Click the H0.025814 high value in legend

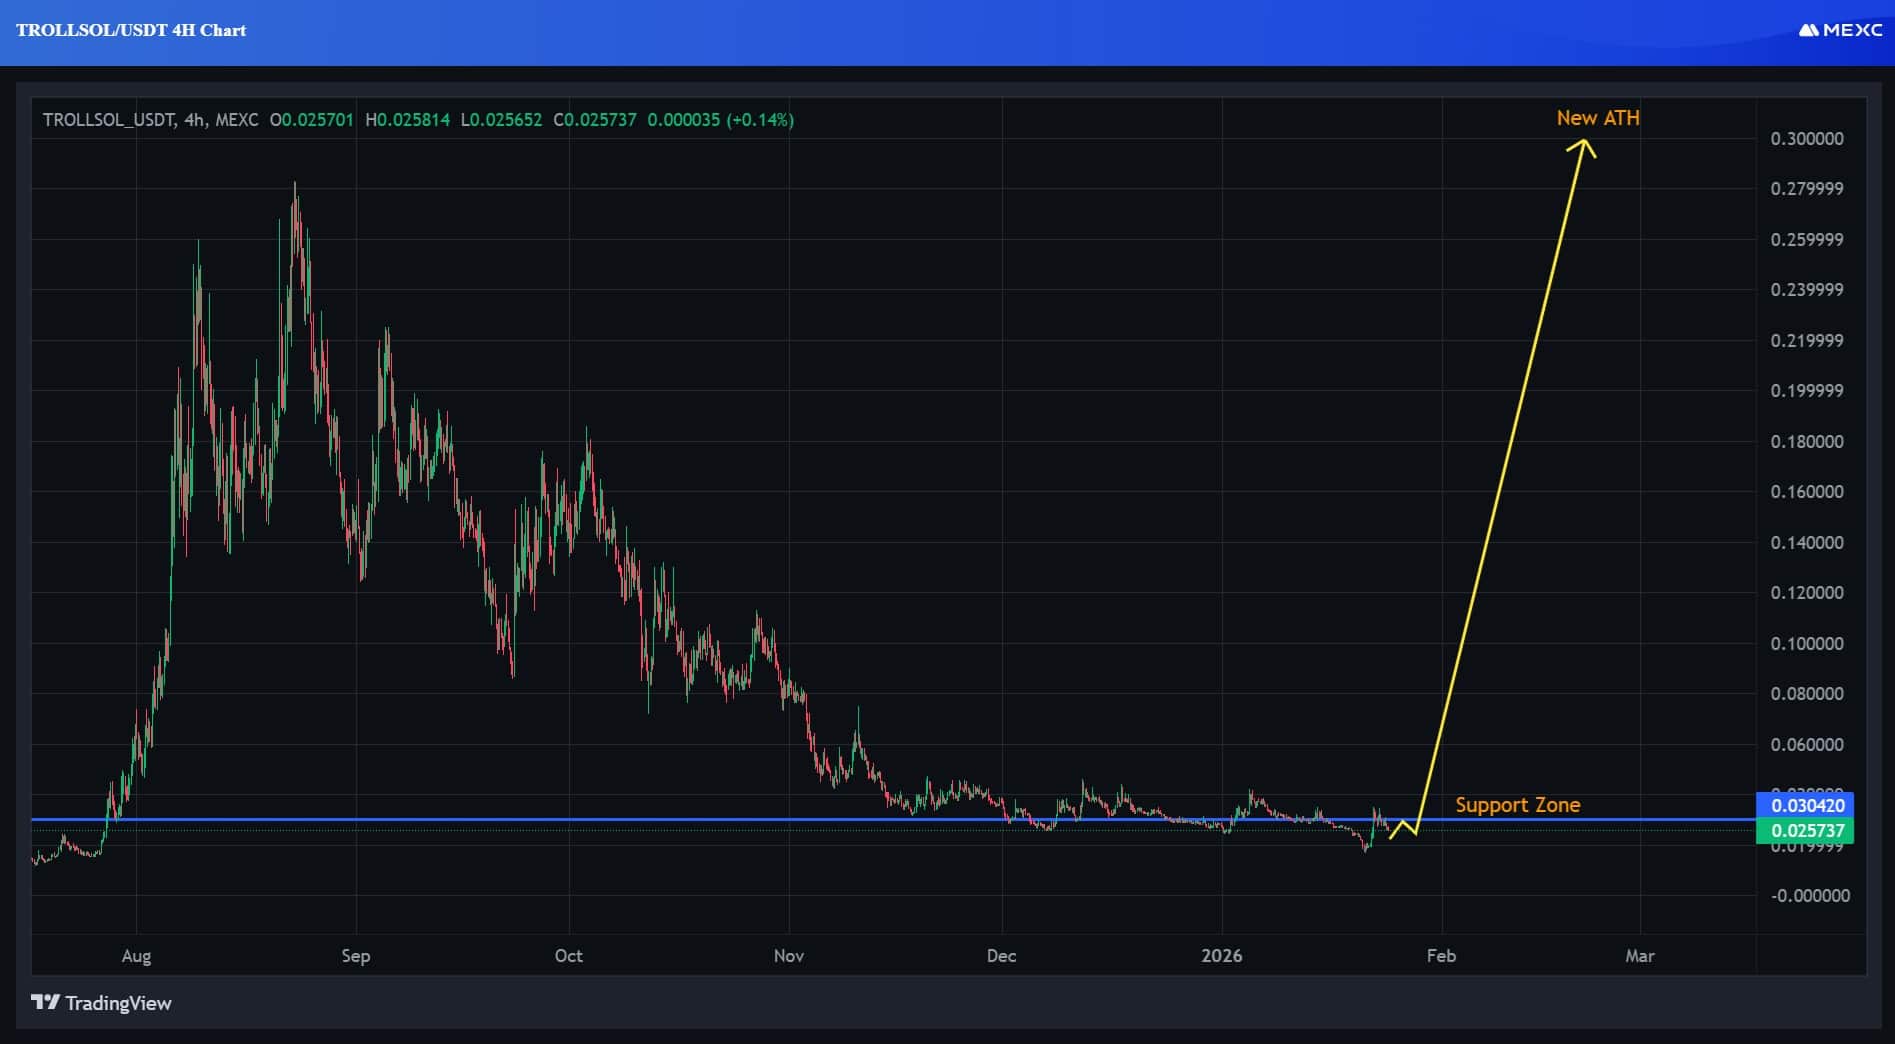coord(407,119)
